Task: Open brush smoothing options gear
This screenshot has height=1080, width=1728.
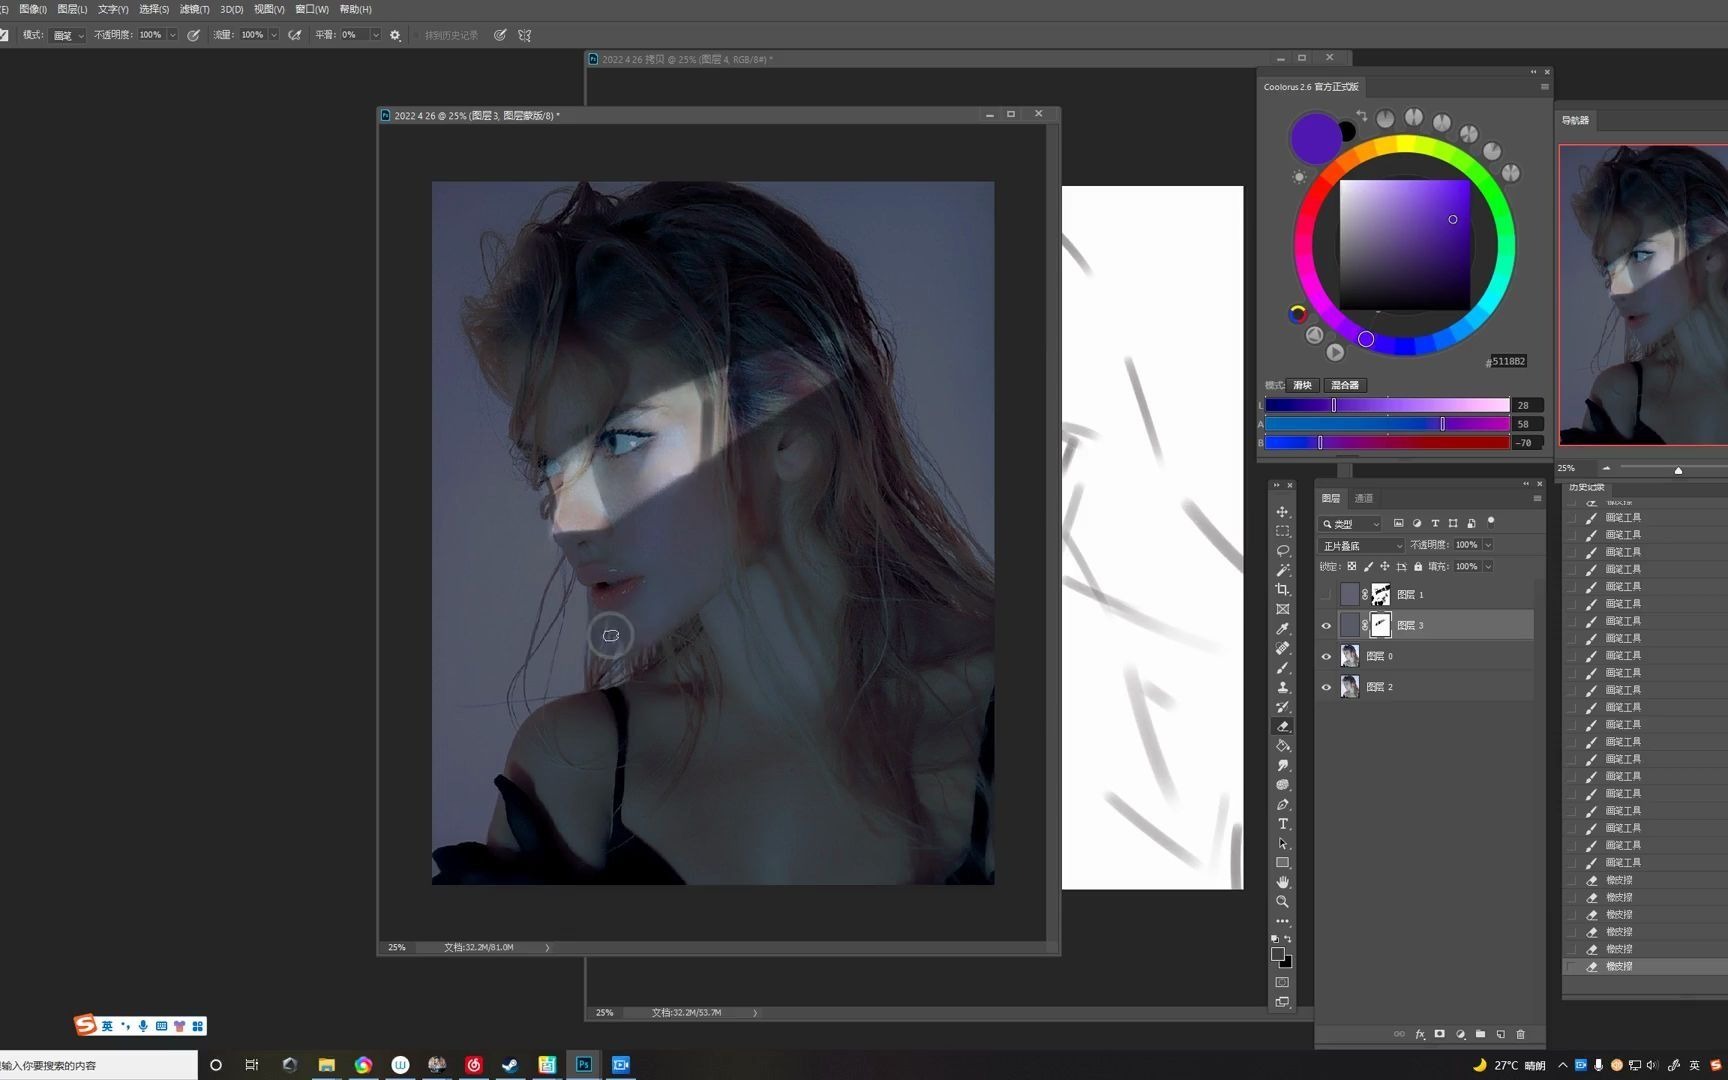Action: click(x=395, y=35)
